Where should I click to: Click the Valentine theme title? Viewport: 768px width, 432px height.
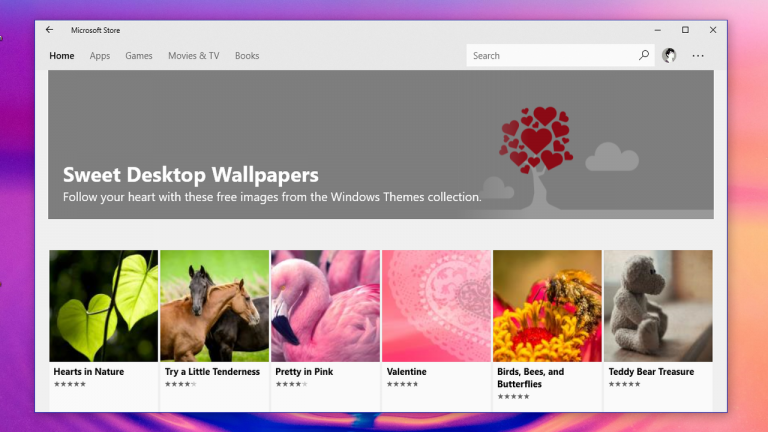tap(407, 372)
